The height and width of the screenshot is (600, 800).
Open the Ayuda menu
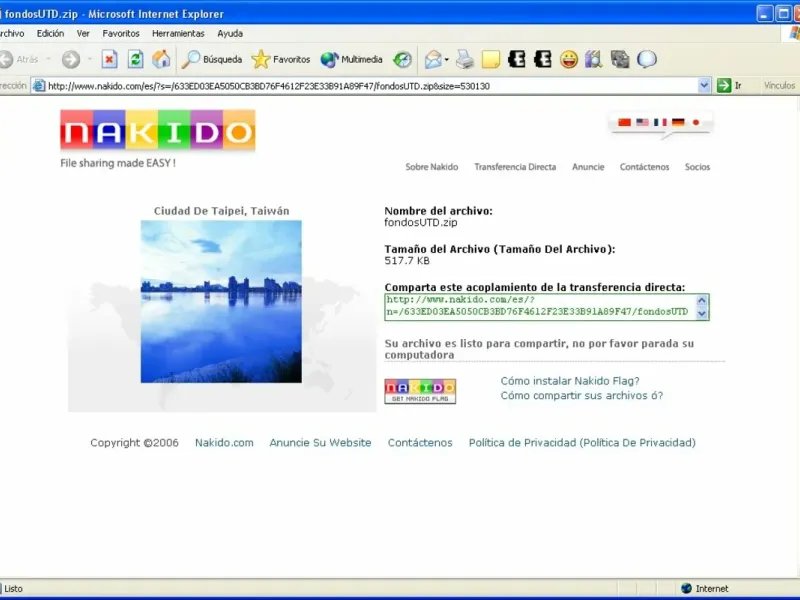point(230,34)
